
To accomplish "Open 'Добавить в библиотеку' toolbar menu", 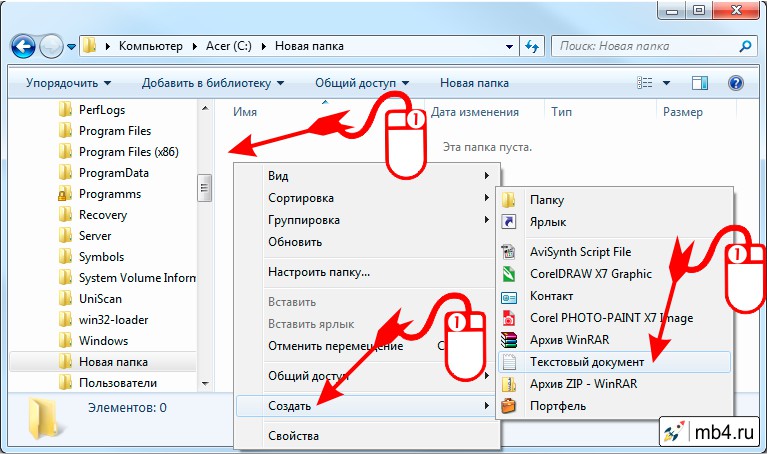I will pyautogui.click(x=213, y=83).
